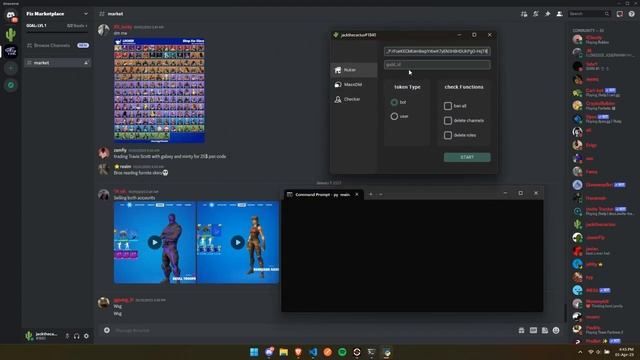Screen dimensions: 640x360
Task: Tick the ban all checkbox
Action: [x=448, y=106]
